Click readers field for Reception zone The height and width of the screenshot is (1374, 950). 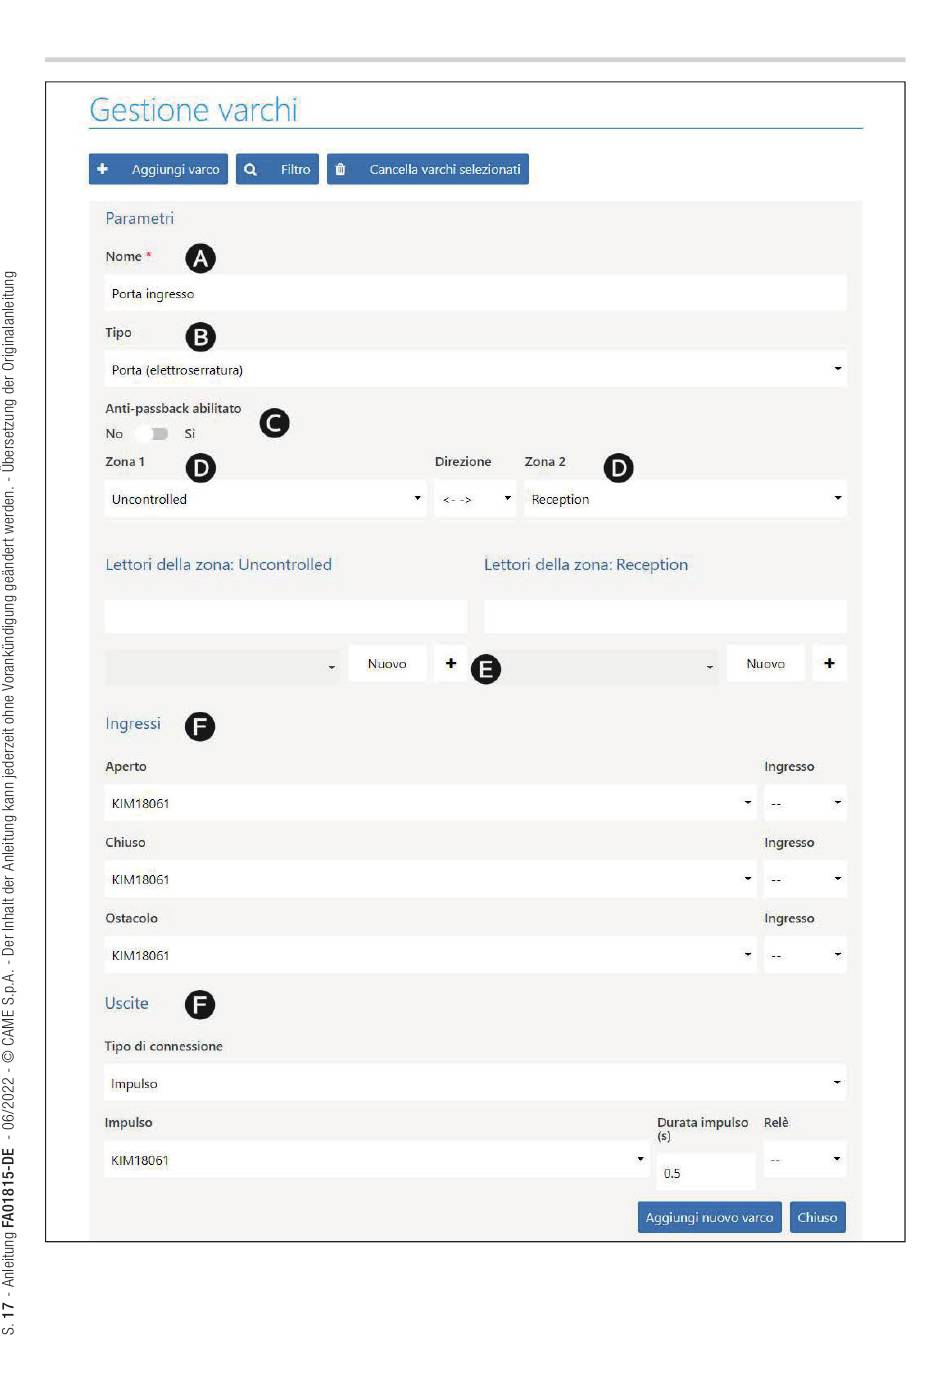[665, 616]
